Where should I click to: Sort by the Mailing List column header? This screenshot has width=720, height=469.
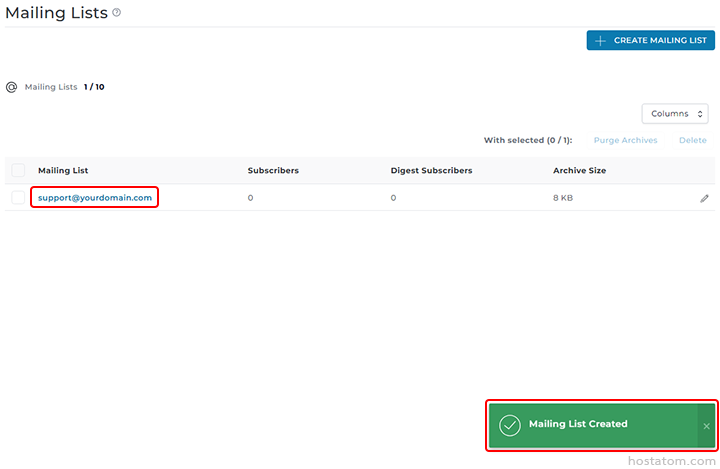click(63, 170)
